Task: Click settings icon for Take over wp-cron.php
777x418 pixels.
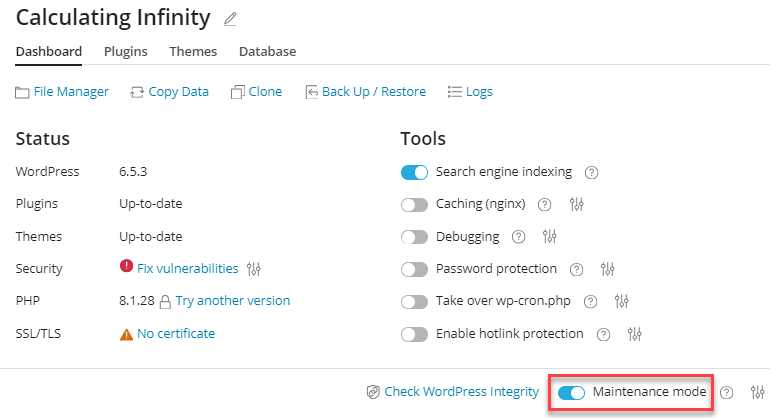Action: [622, 301]
